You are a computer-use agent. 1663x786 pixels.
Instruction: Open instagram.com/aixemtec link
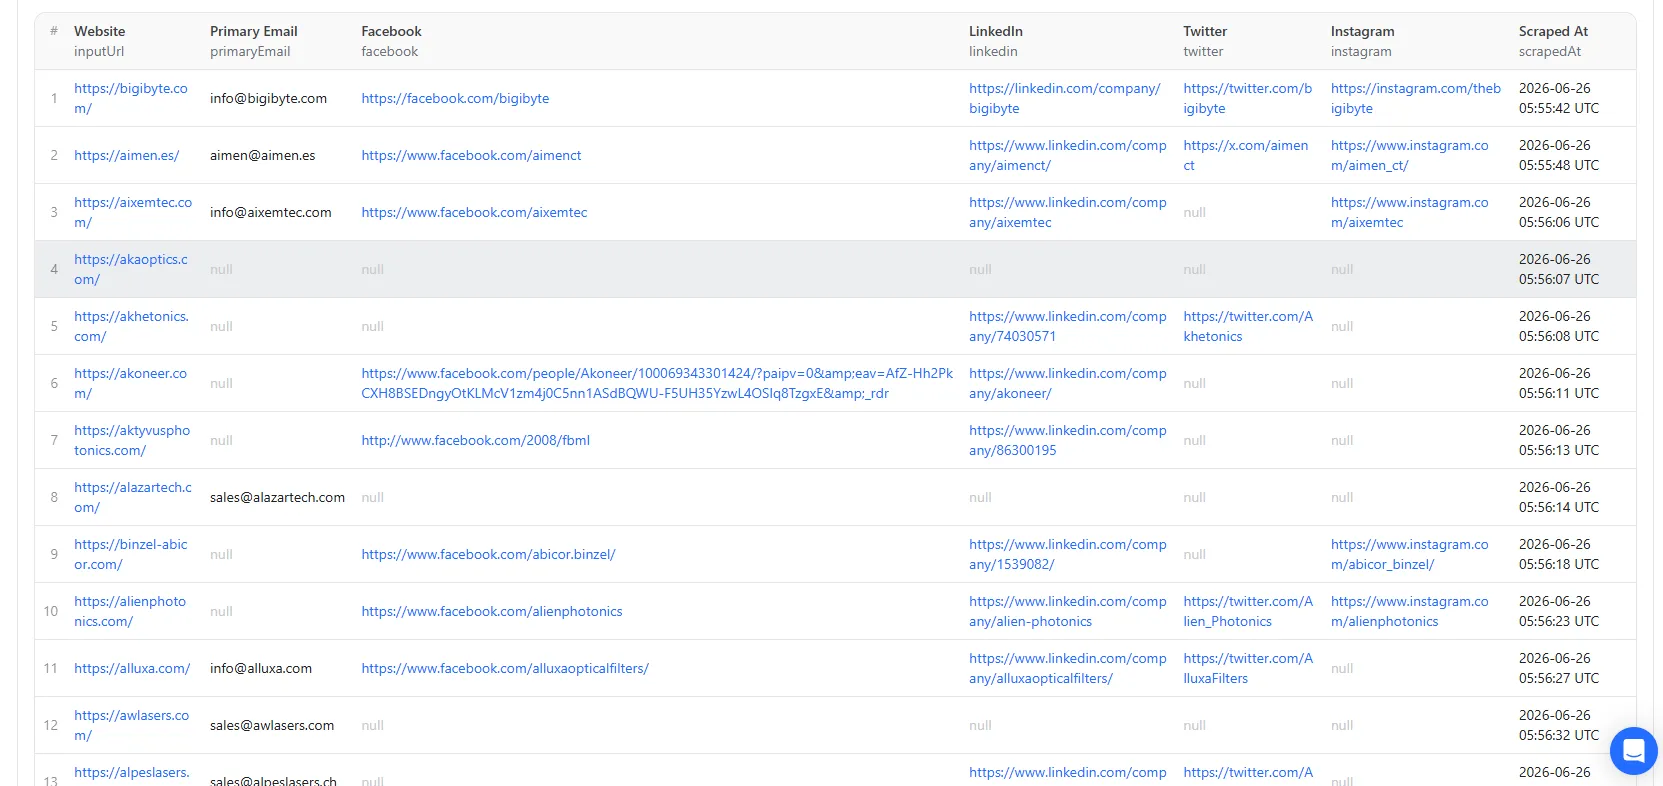pos(1409,212)
